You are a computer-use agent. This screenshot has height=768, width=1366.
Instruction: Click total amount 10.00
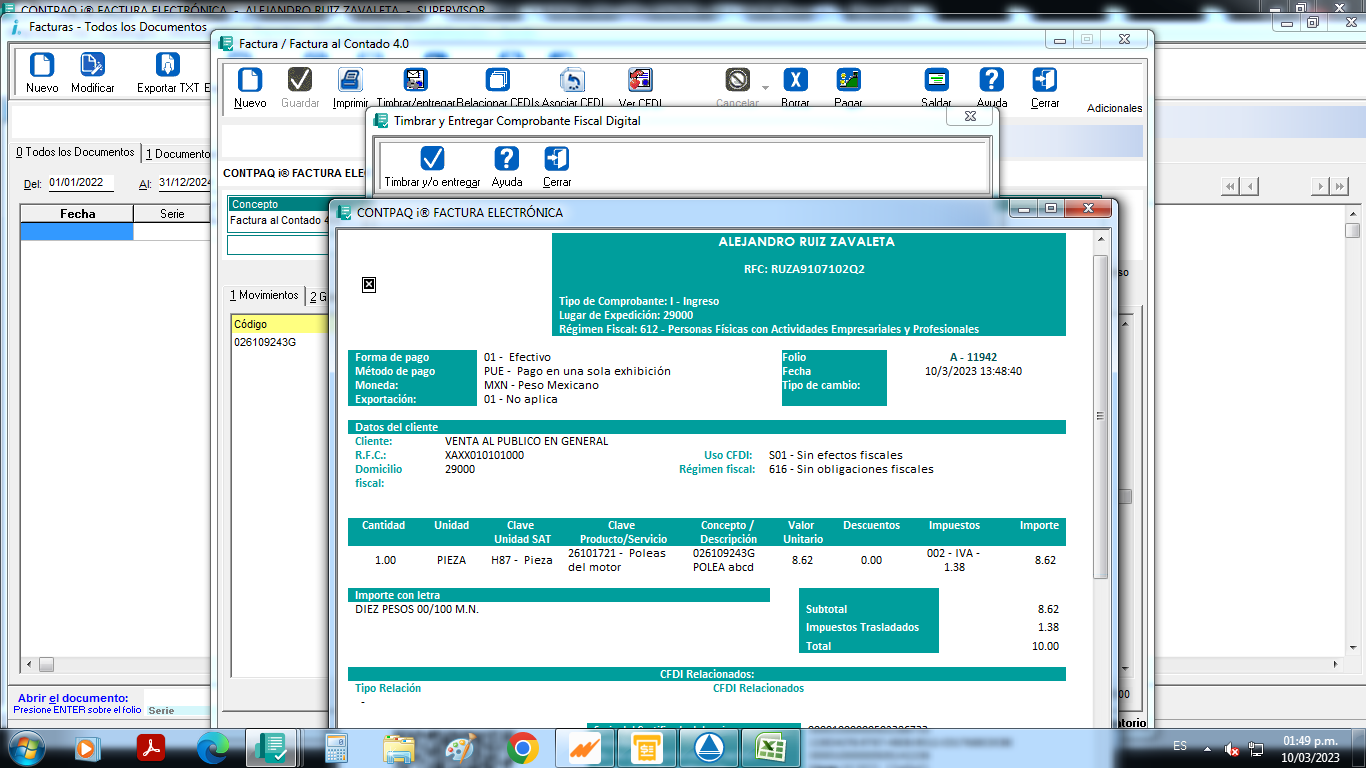1045,646
